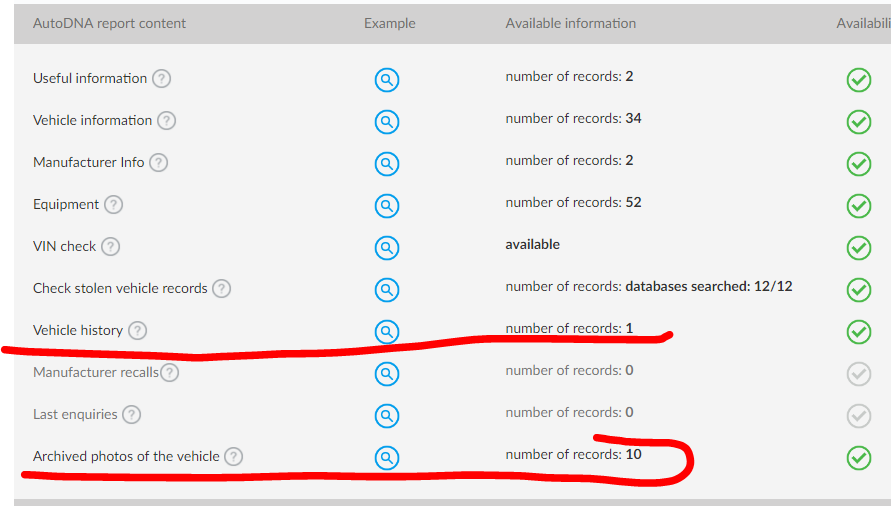891x506 pixels.
Task: Show help for Manufacturer Info
Action: (159, 163)
